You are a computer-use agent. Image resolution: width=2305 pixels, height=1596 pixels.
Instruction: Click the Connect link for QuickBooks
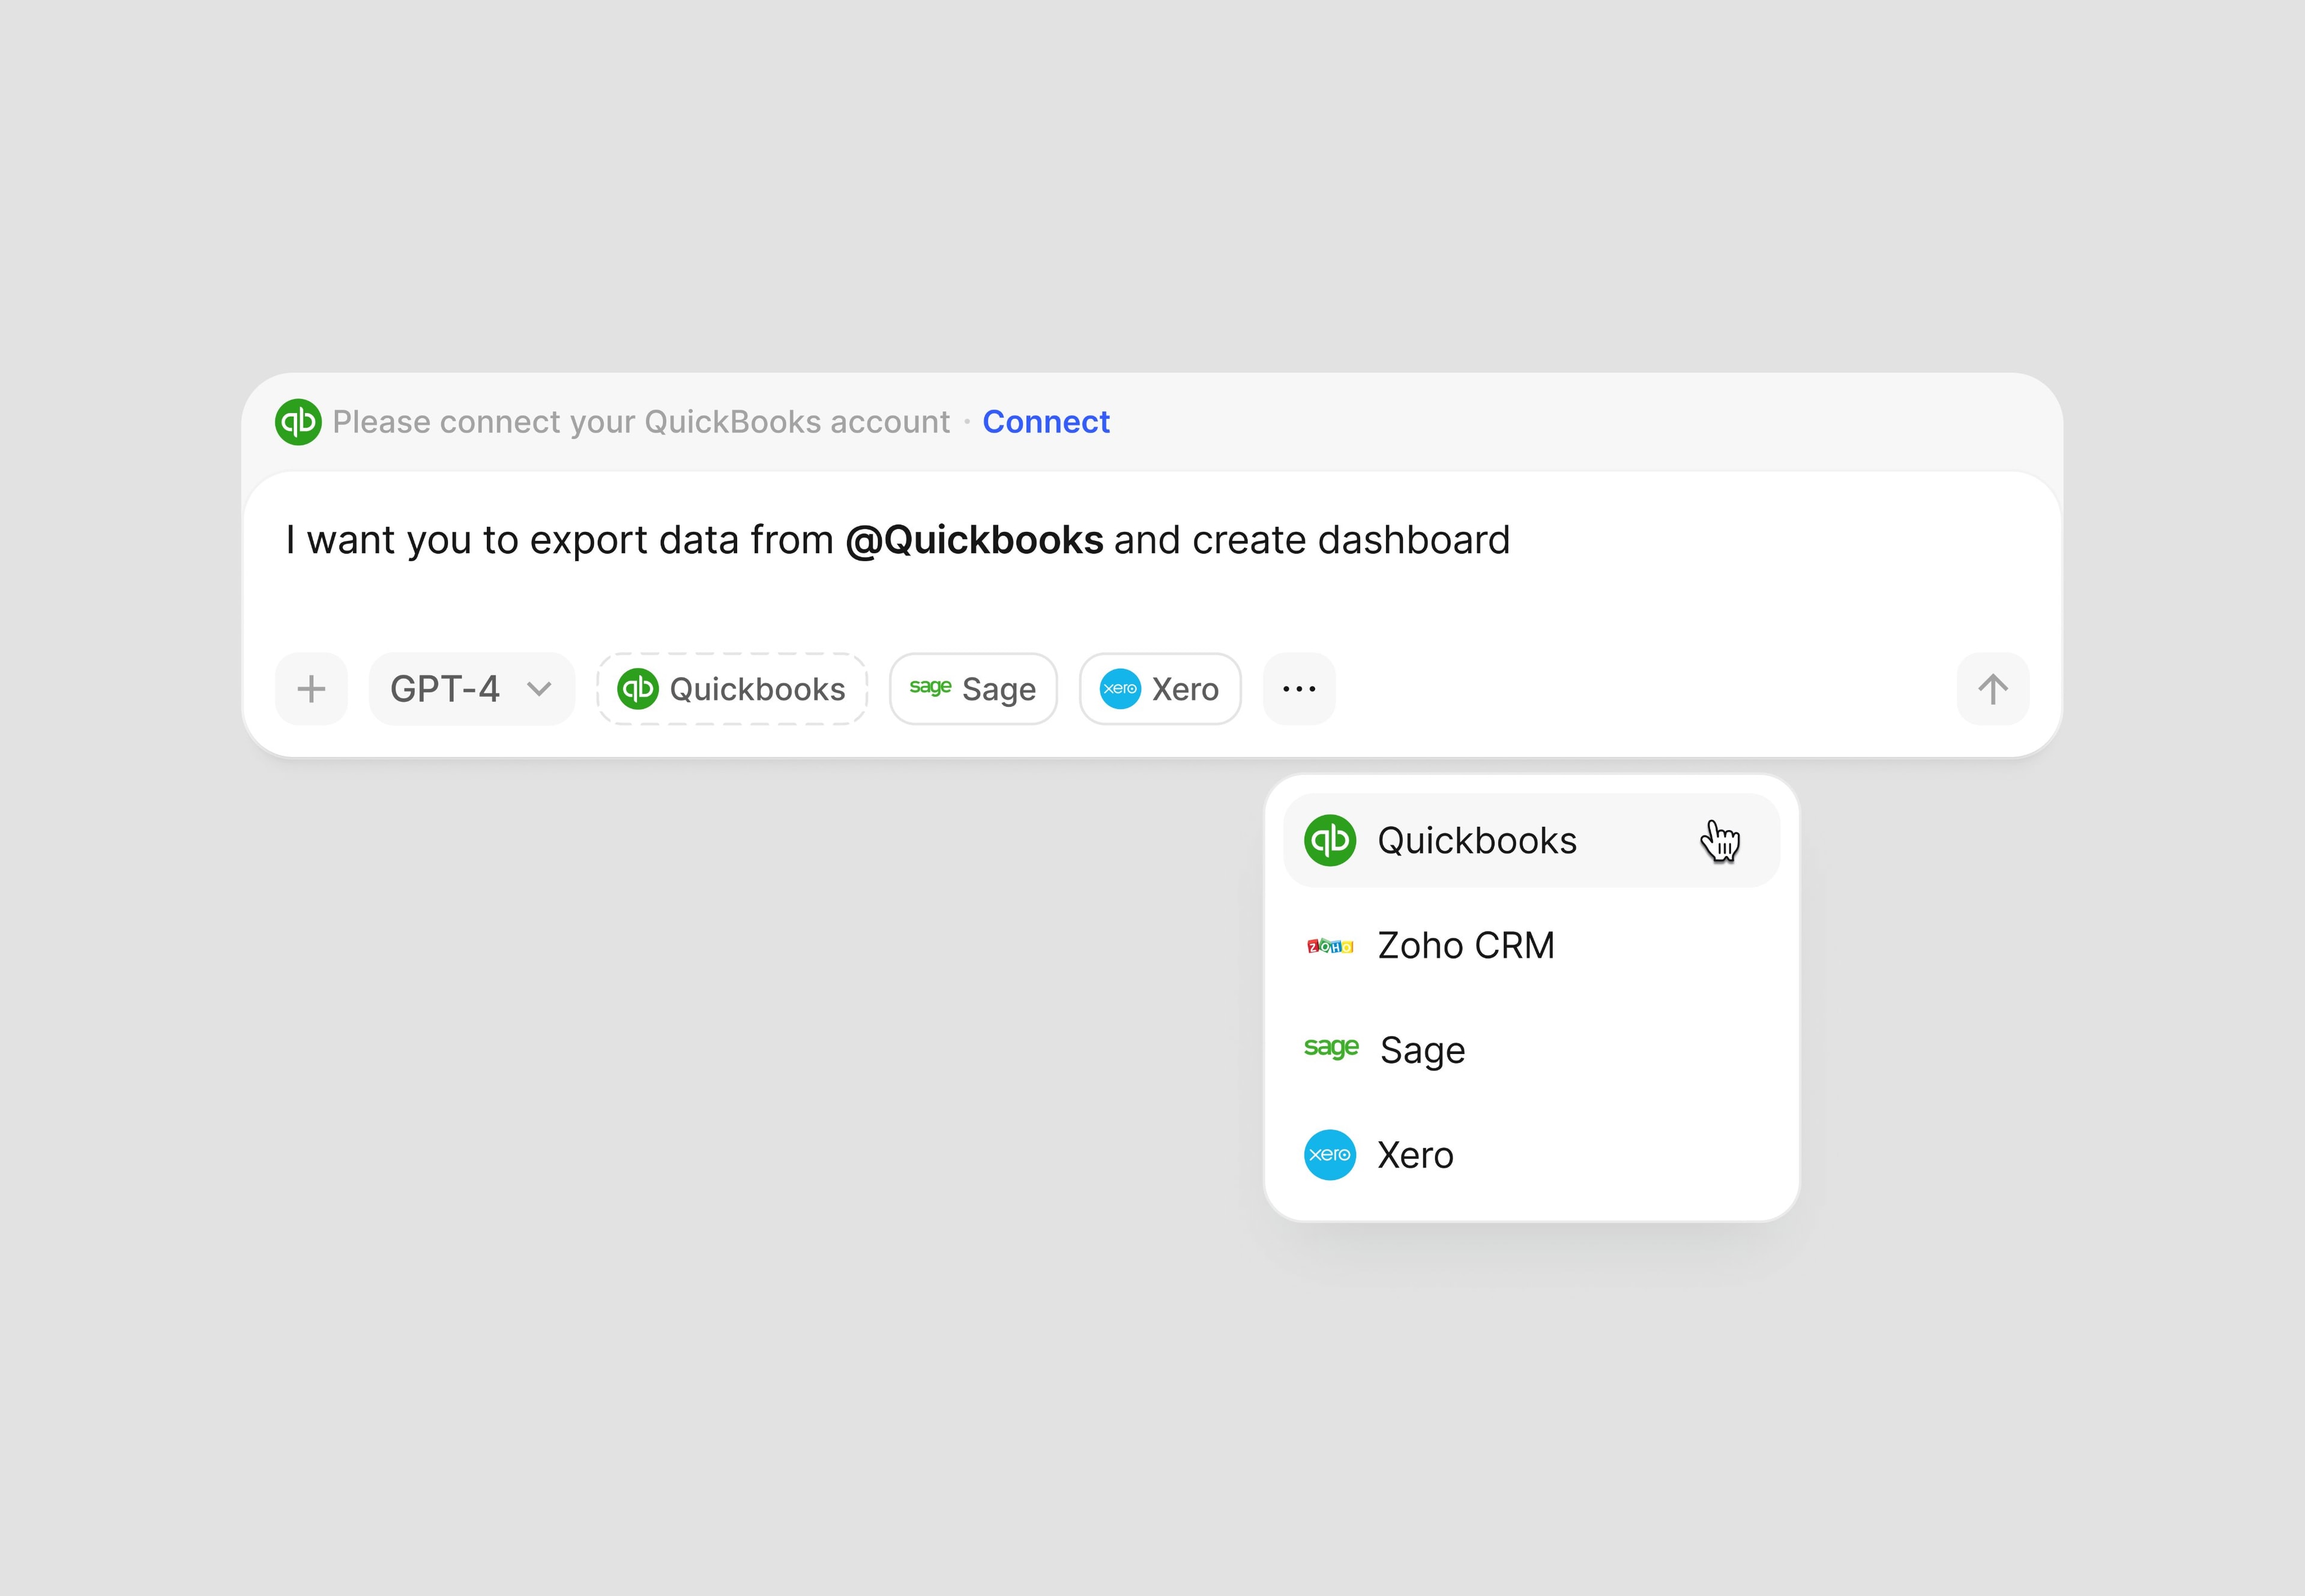coord(1046,422)
